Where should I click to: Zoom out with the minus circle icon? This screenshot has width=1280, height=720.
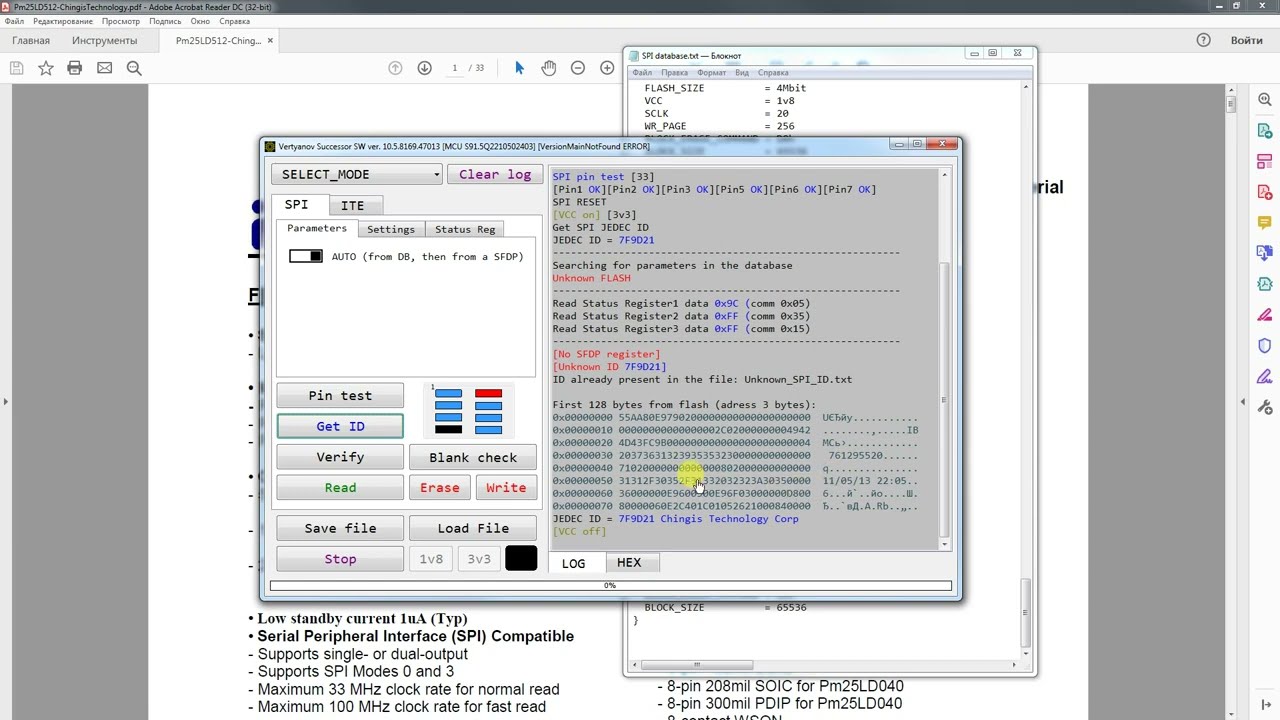578,68
